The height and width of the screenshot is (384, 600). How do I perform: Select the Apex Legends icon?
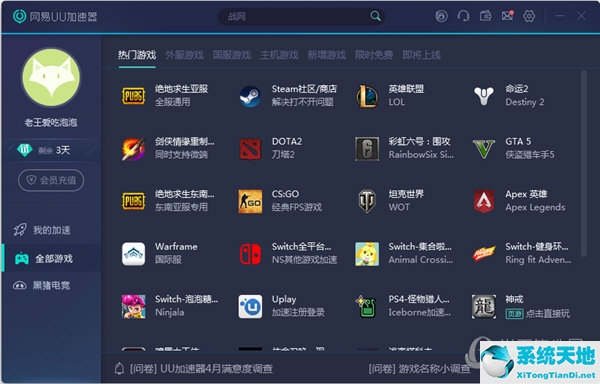484,201
